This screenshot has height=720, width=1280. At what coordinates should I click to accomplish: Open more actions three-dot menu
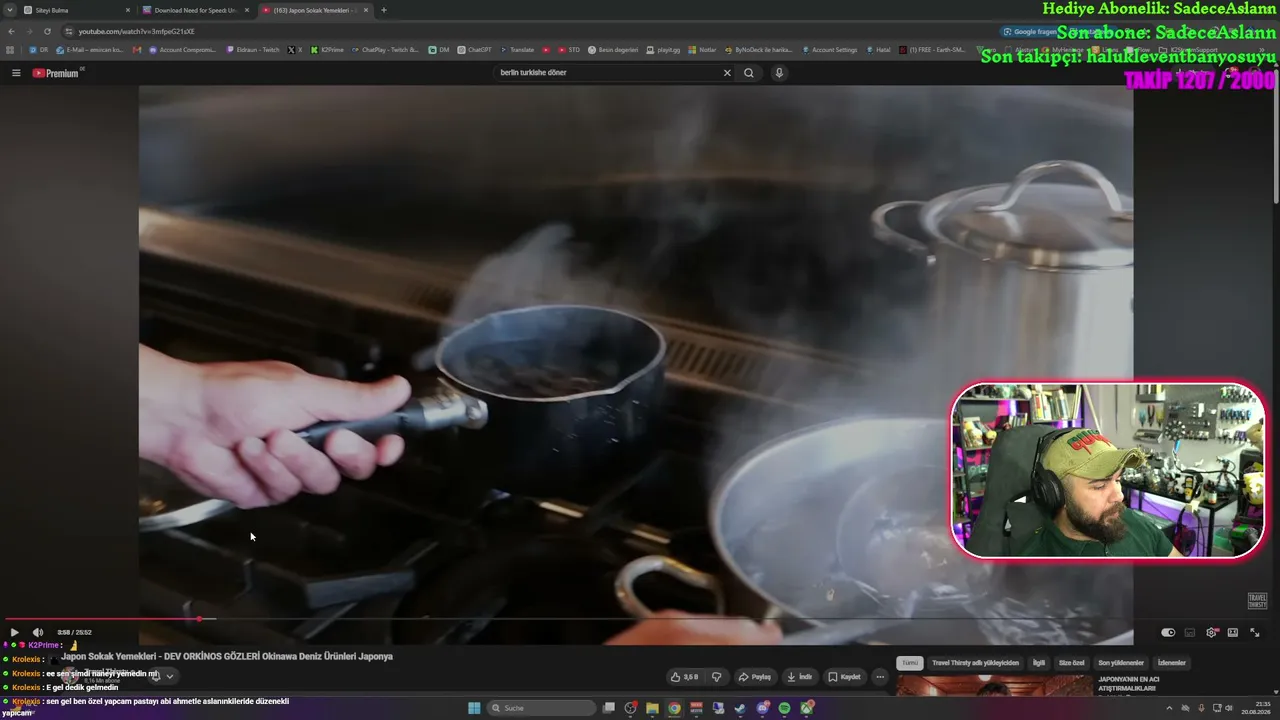(880, 677)
